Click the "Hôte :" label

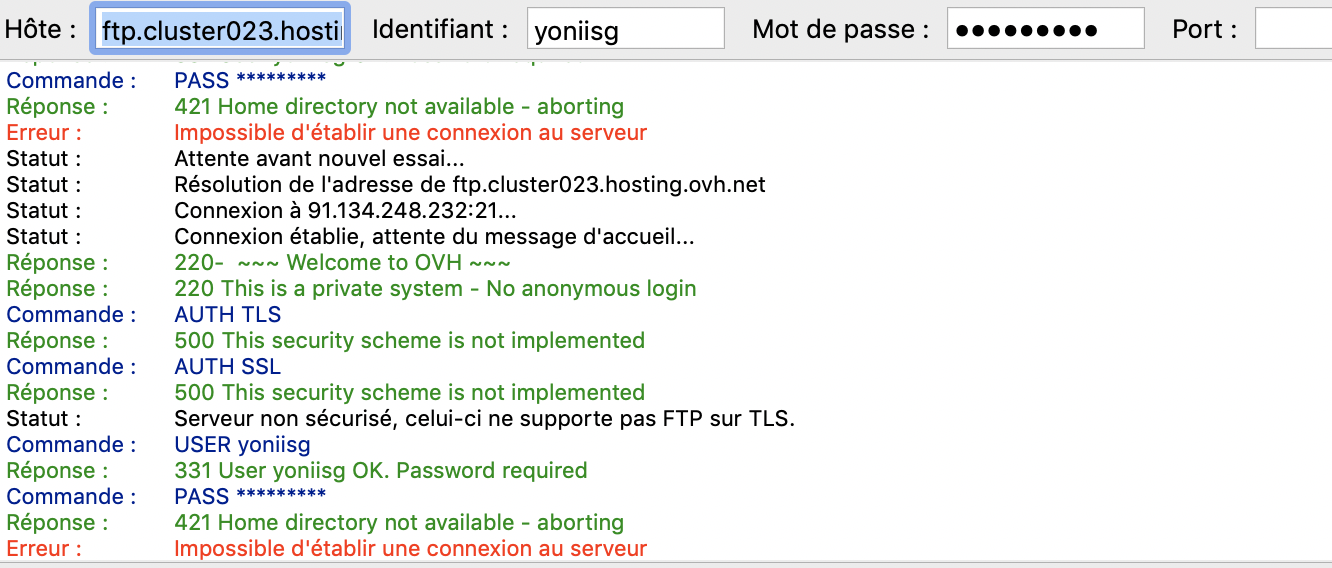[41, 30]
